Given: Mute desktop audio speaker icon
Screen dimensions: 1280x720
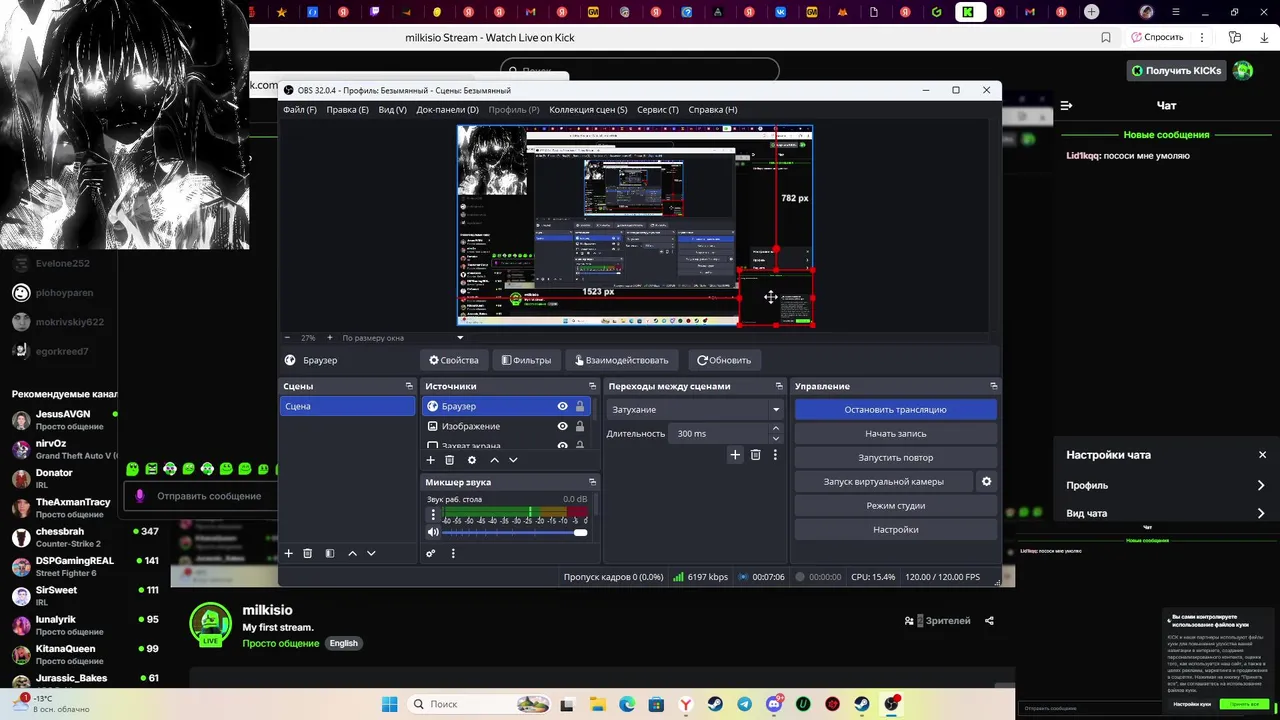Looking at the screenshot, I should coord(433,532).
